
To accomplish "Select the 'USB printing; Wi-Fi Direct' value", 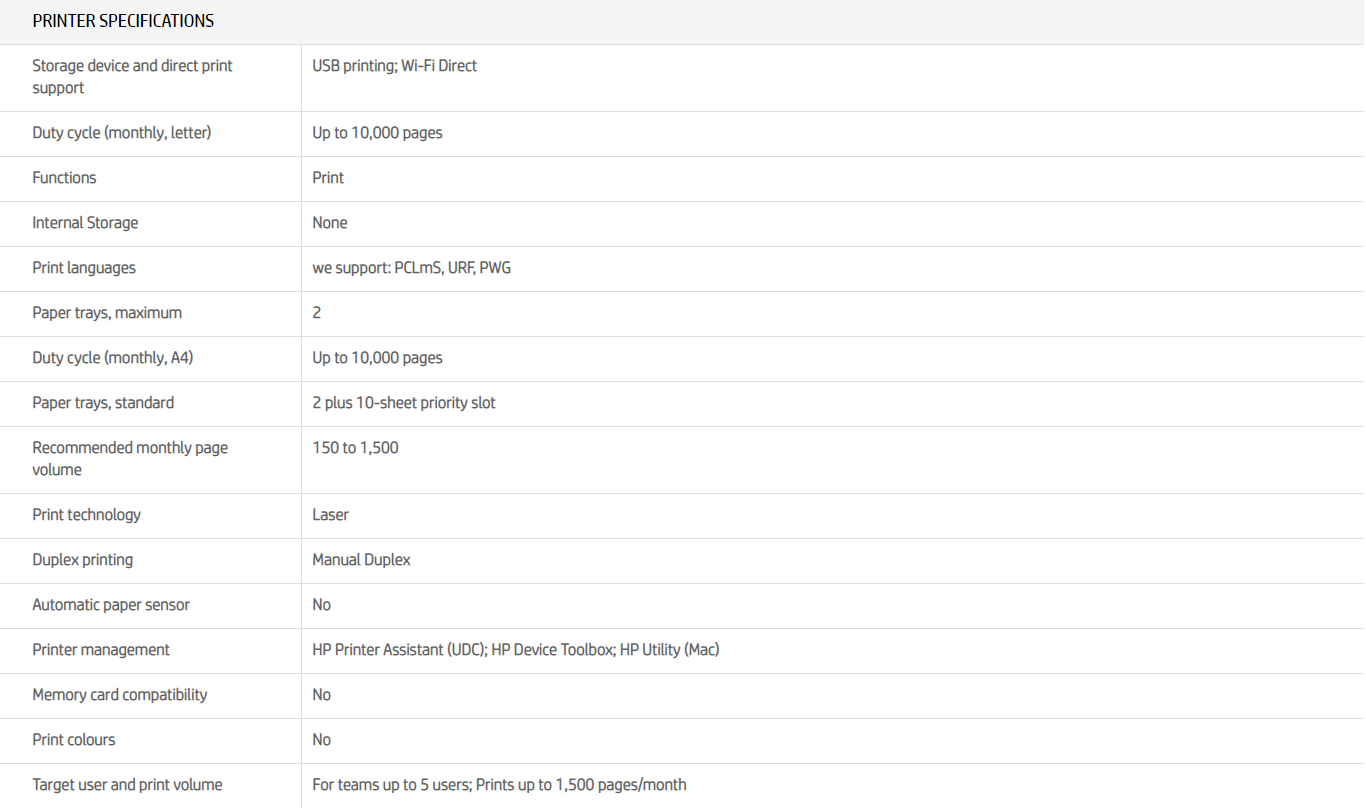I will tap(394, 66).
